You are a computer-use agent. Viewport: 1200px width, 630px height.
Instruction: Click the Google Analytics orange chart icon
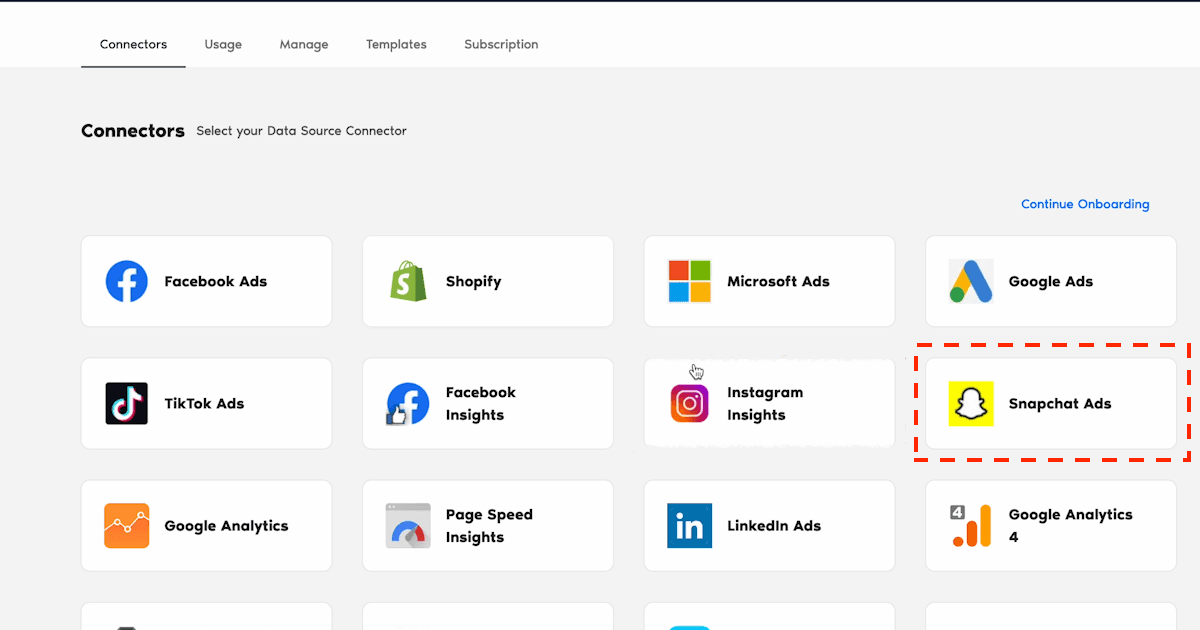127,526
